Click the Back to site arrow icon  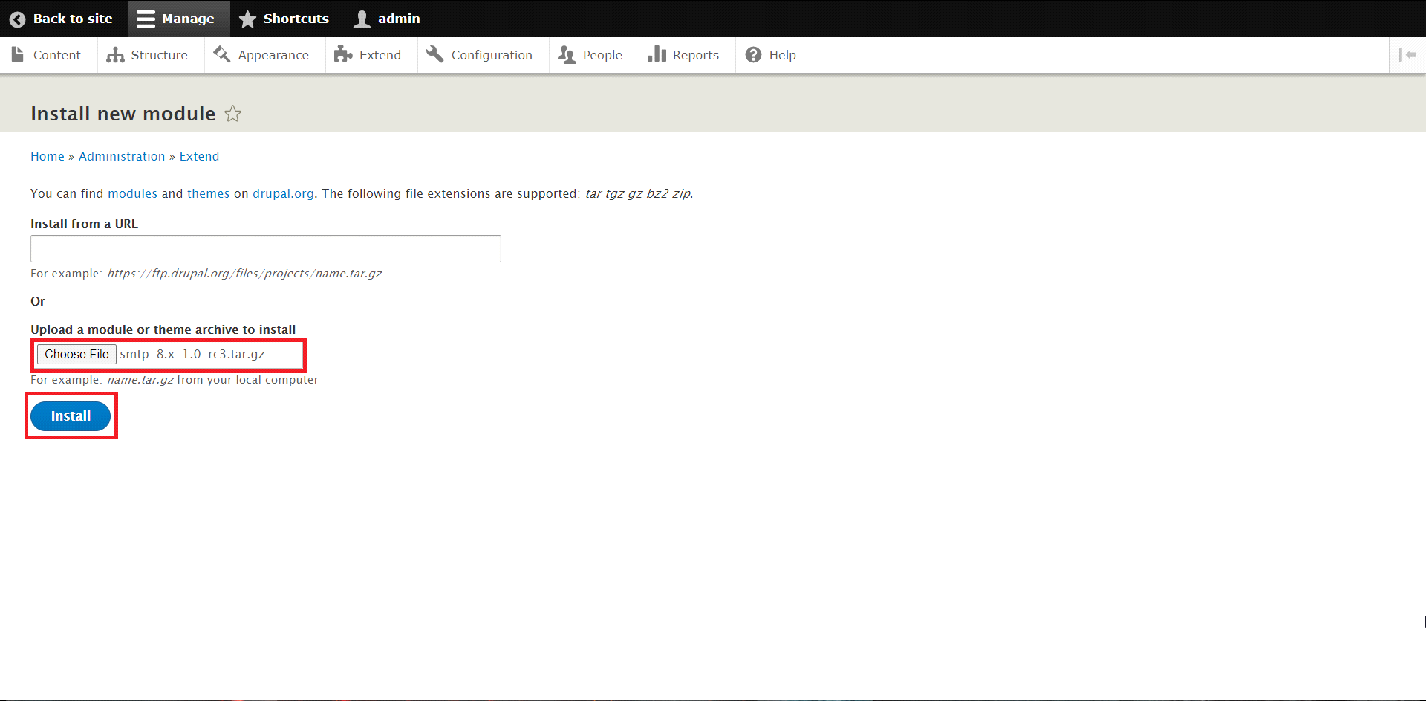[x=17, y=19]
